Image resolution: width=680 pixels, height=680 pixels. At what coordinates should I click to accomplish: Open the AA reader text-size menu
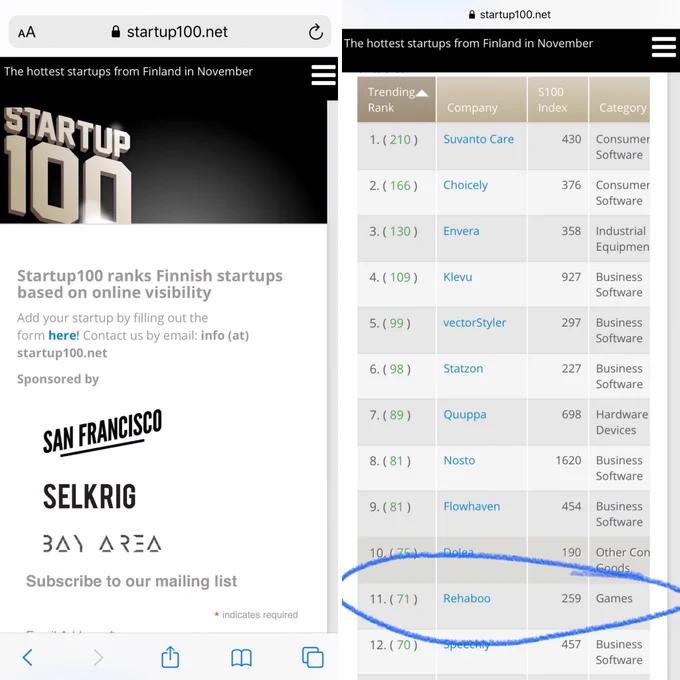tap(27, 32)
